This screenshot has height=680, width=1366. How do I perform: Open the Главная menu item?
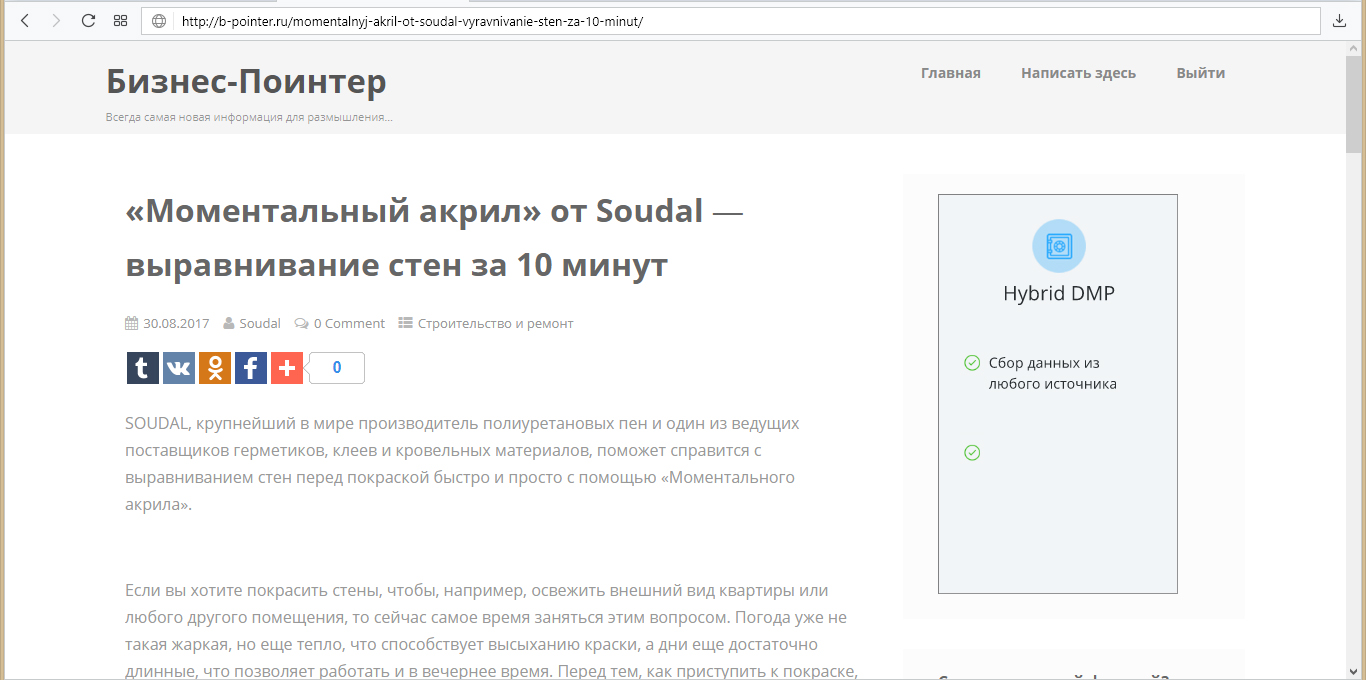(x=951, y=73)
